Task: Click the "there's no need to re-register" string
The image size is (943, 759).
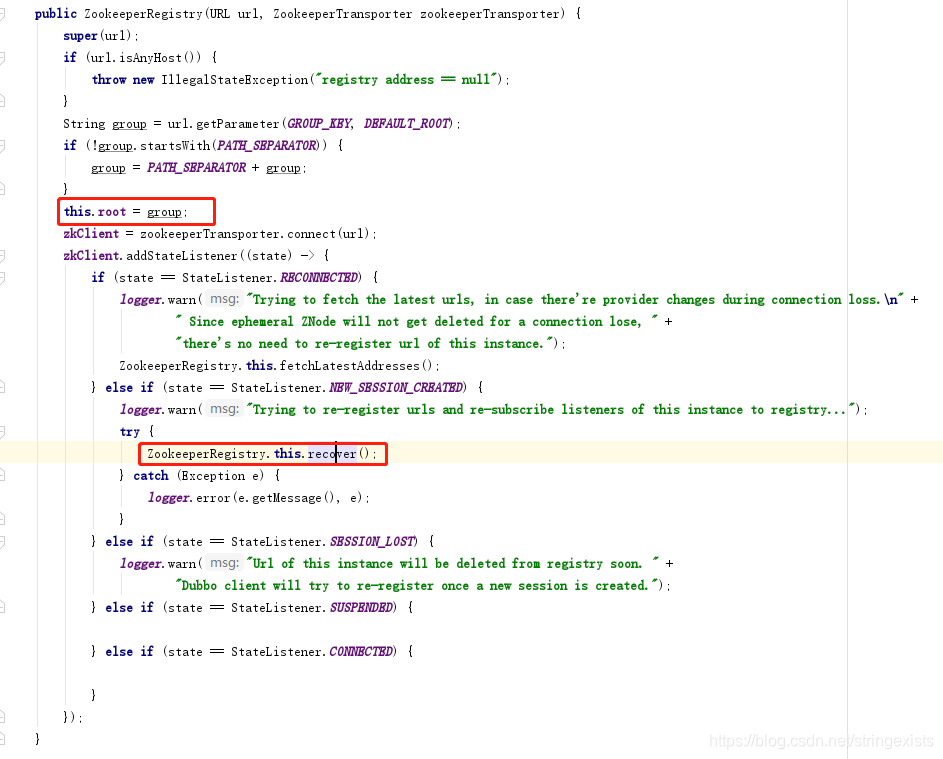Action: (x=366, y=344)
